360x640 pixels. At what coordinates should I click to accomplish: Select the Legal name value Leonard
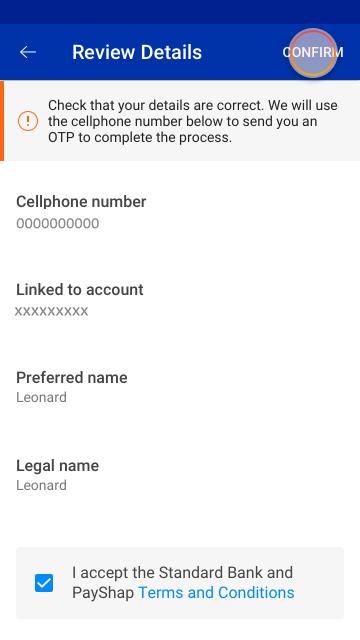point(41,485)
